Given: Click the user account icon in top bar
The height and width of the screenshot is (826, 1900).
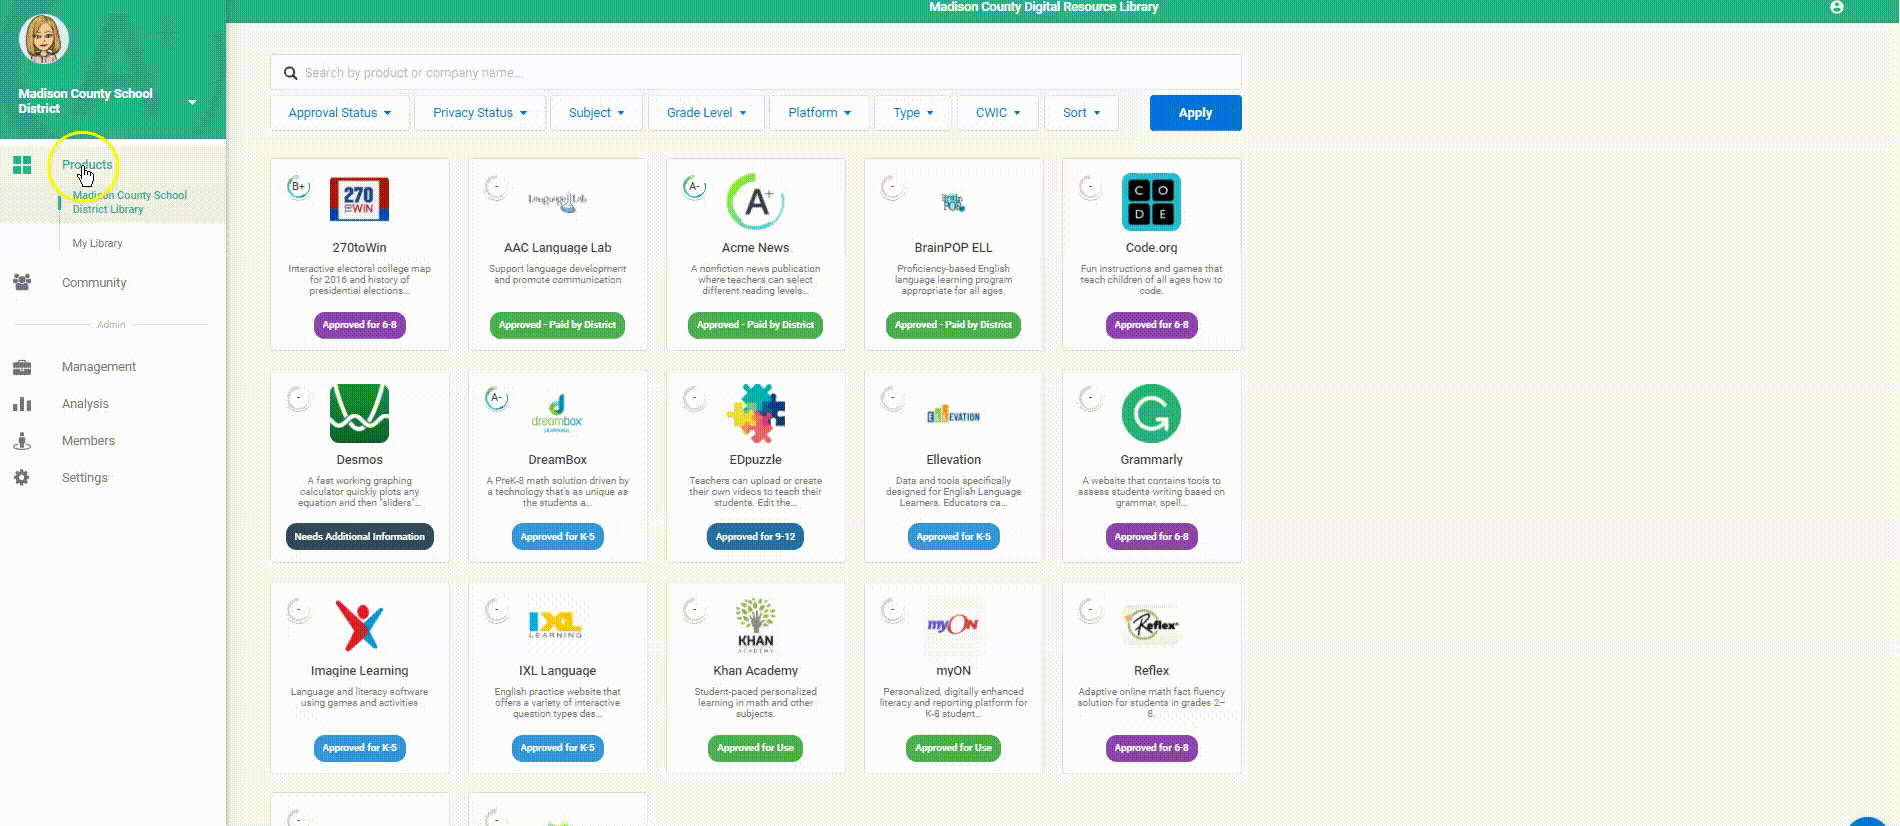Looking at the screenshot, I should click(x=1837, y=7).
